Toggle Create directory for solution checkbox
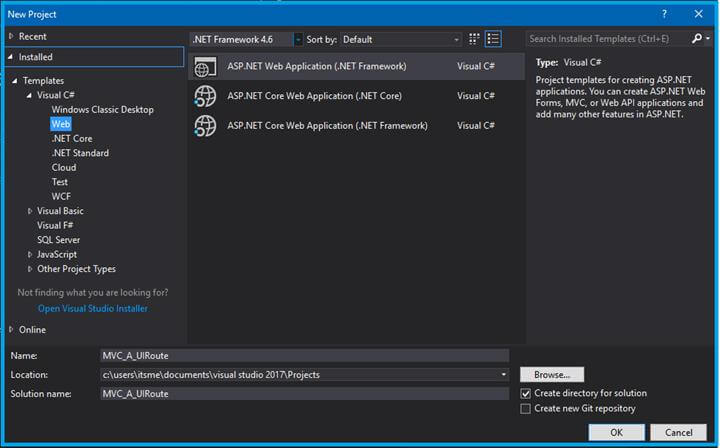The width and height of the screenshot is (720, 448). pyautogui.click(x=526, y=393)
